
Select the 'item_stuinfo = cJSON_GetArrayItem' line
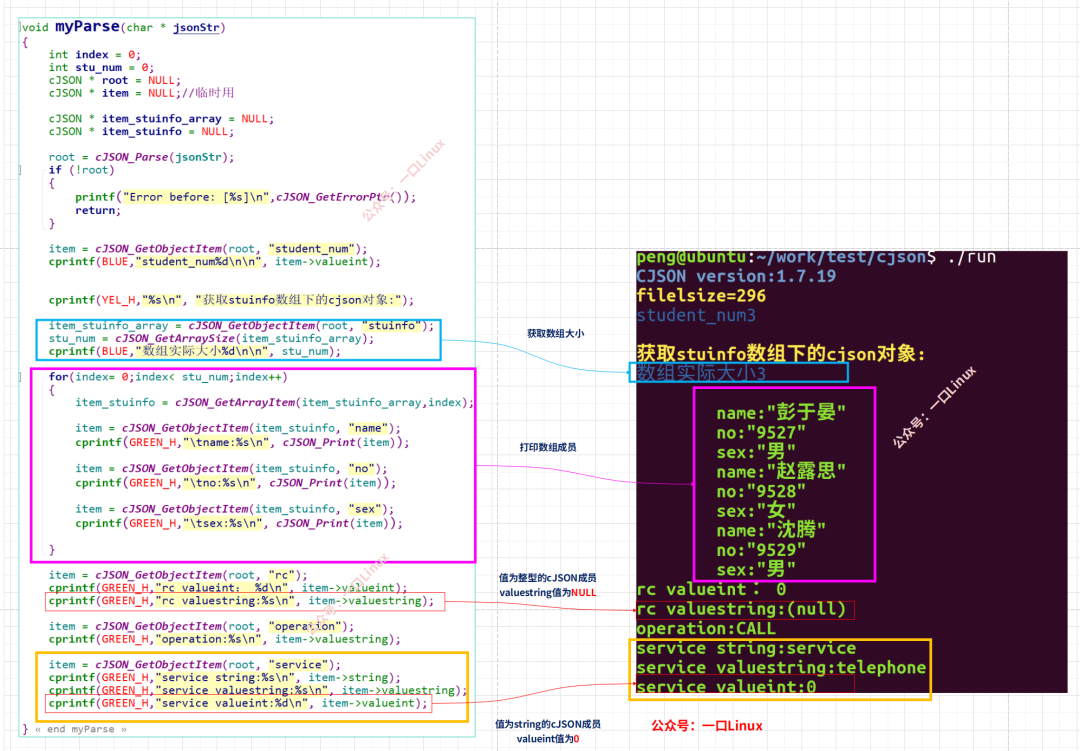coord(275,402)
